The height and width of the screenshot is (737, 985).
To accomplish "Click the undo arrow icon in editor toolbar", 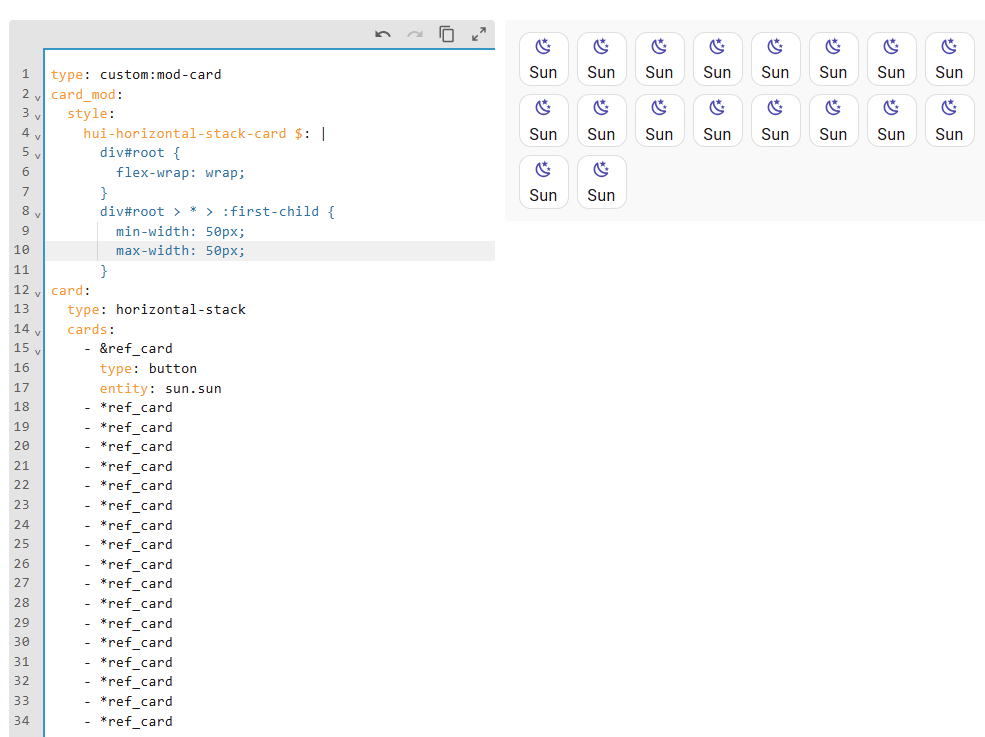I will point(383,35).
